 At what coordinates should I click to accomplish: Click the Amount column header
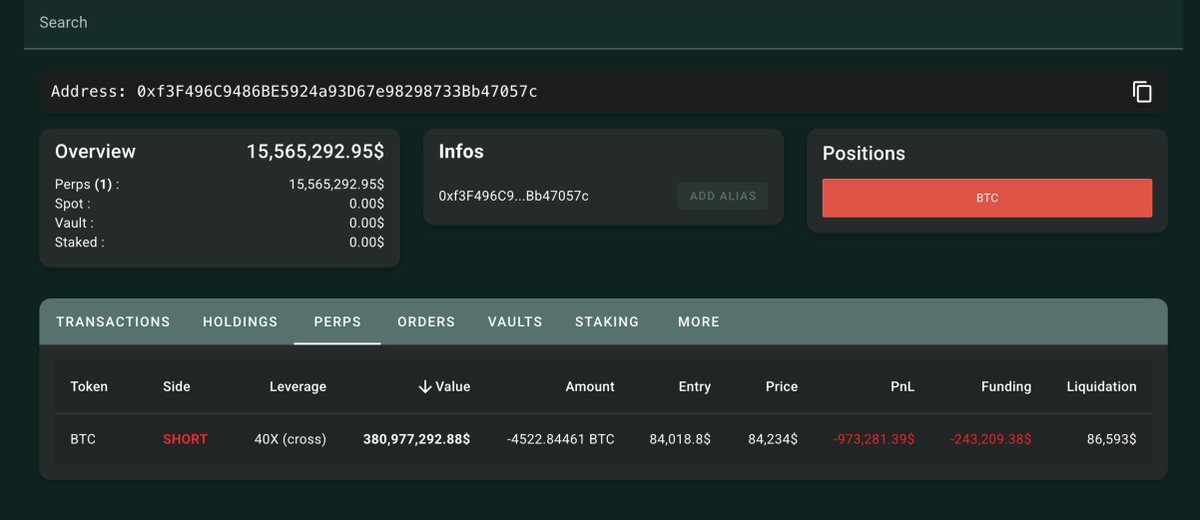click(590, 386)
